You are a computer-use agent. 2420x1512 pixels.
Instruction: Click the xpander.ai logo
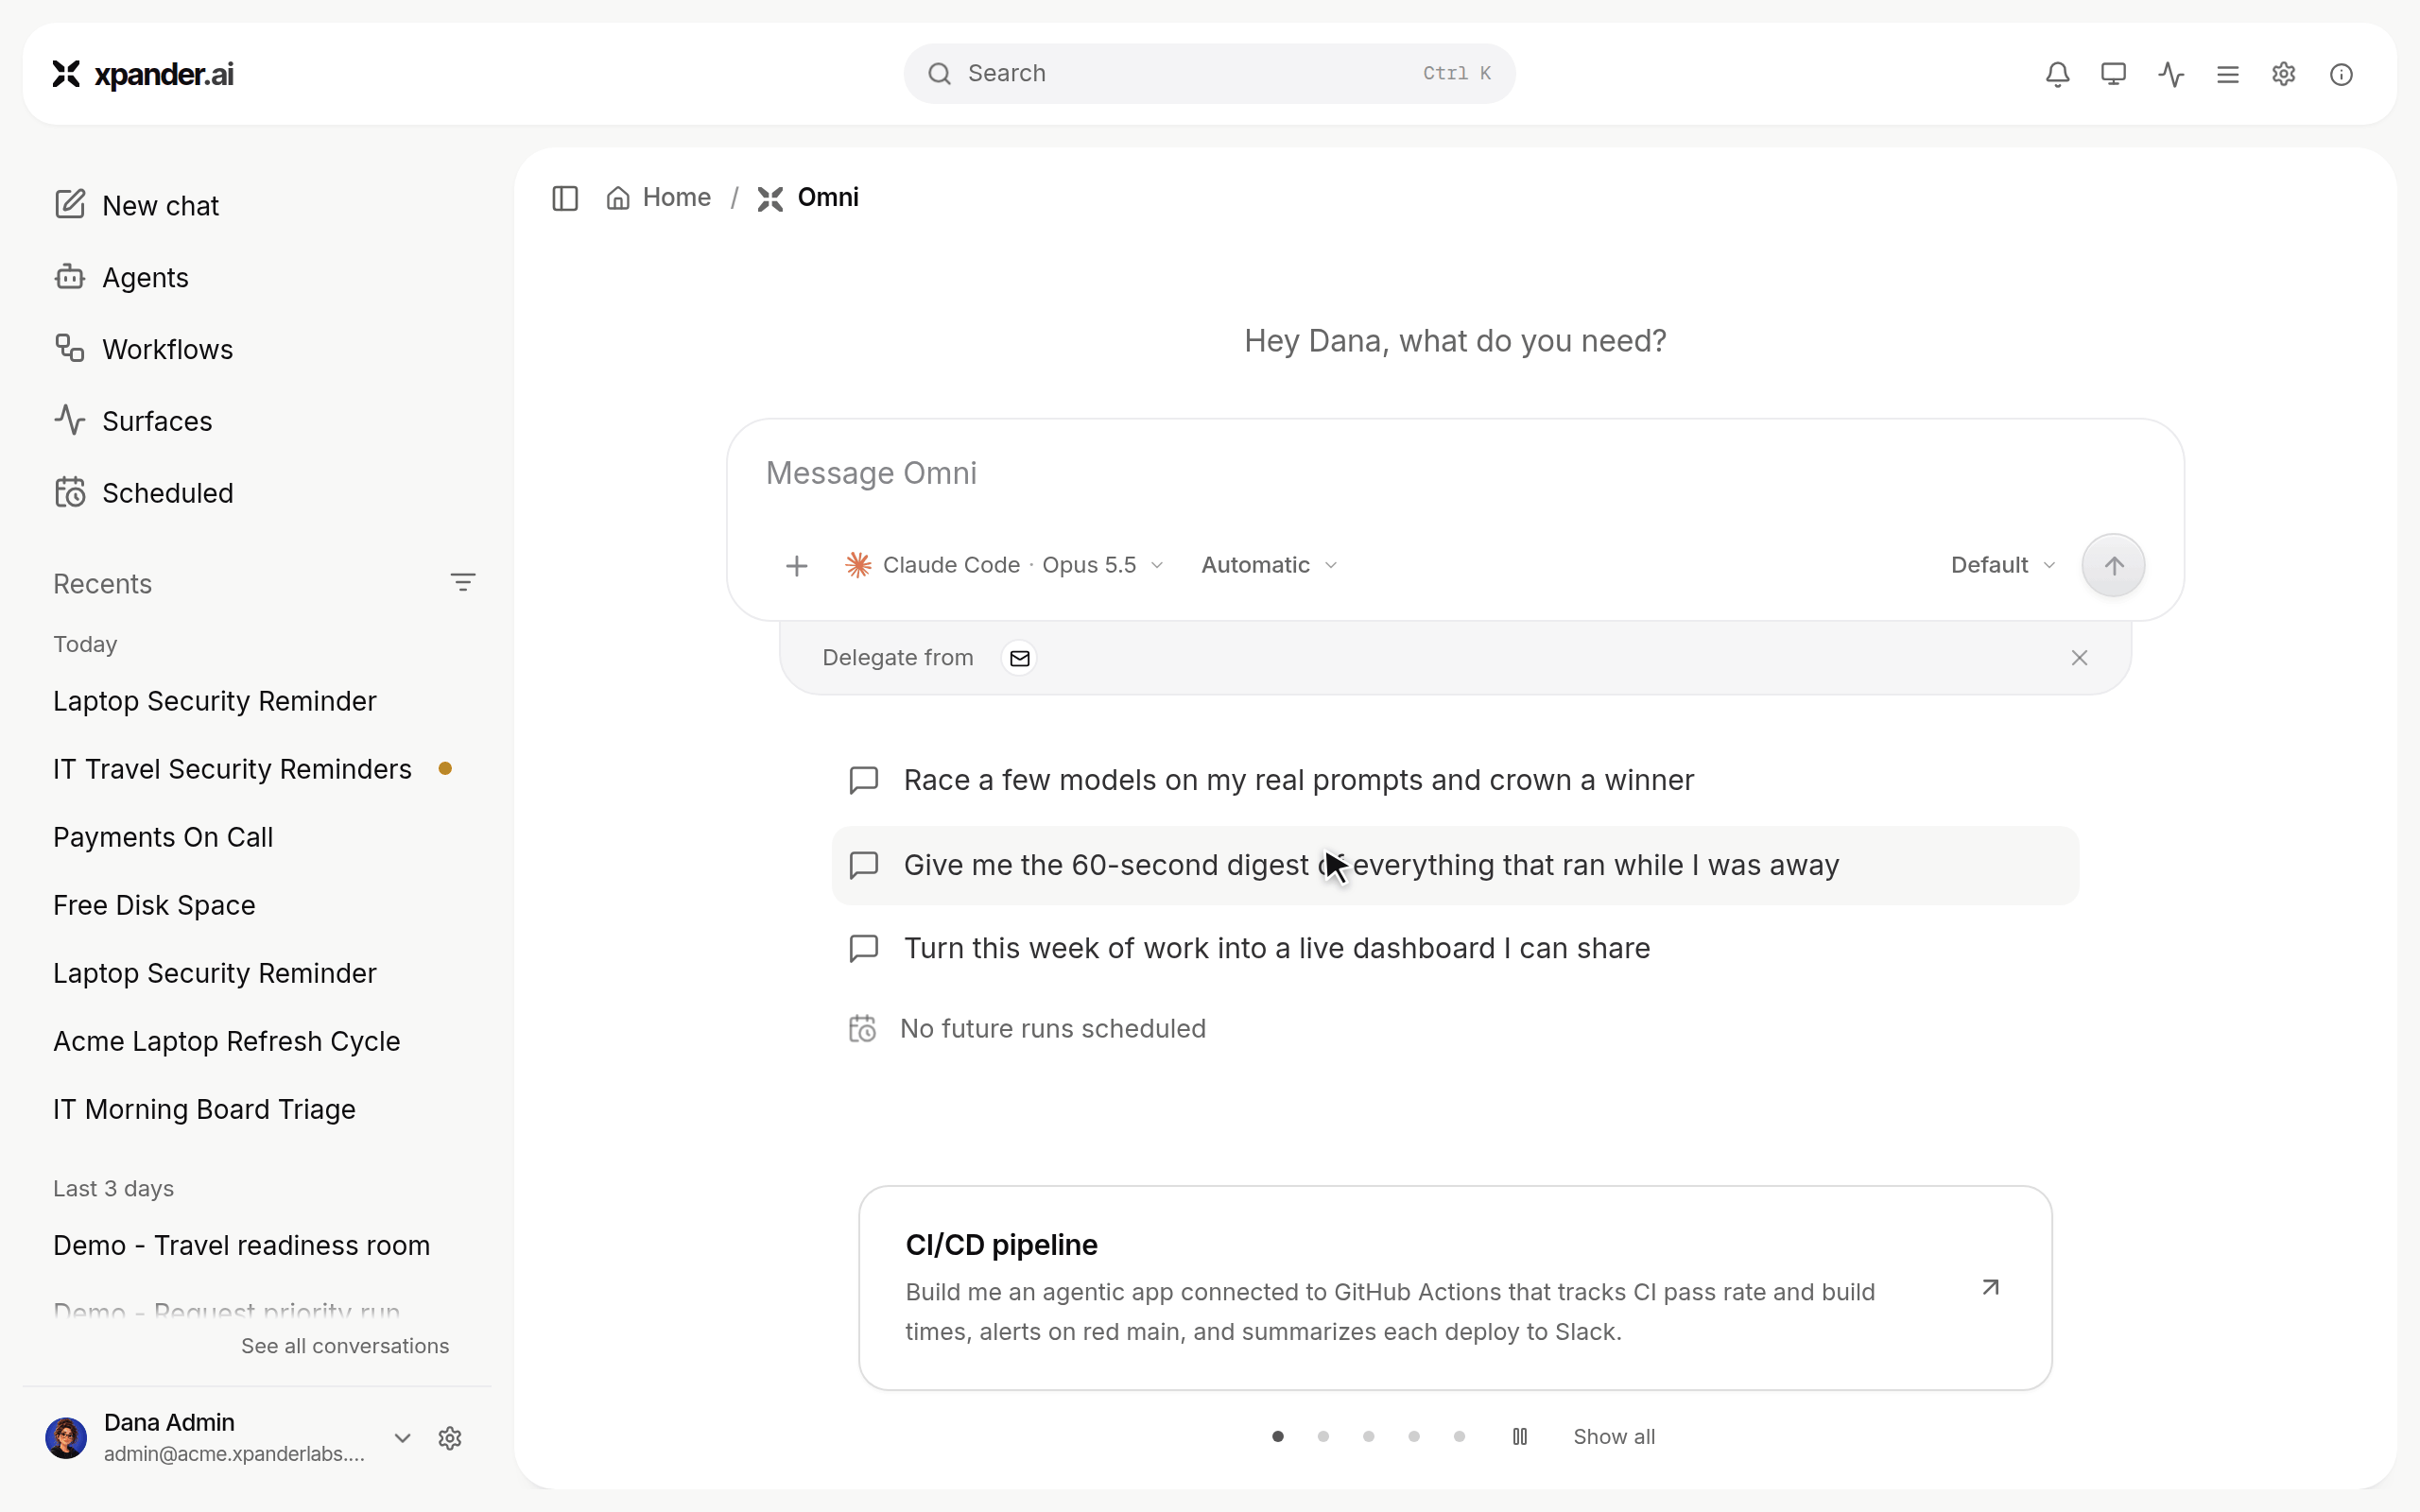[143, 74]
